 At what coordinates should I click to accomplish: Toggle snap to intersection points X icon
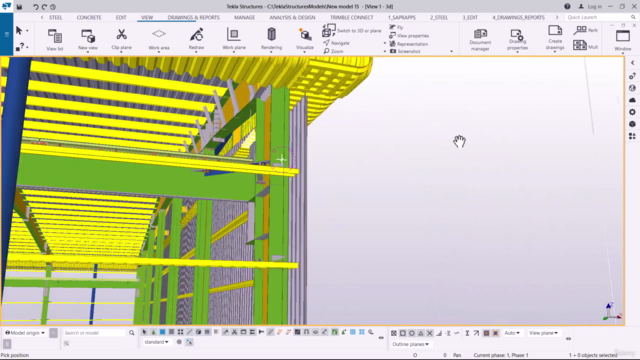429,333
